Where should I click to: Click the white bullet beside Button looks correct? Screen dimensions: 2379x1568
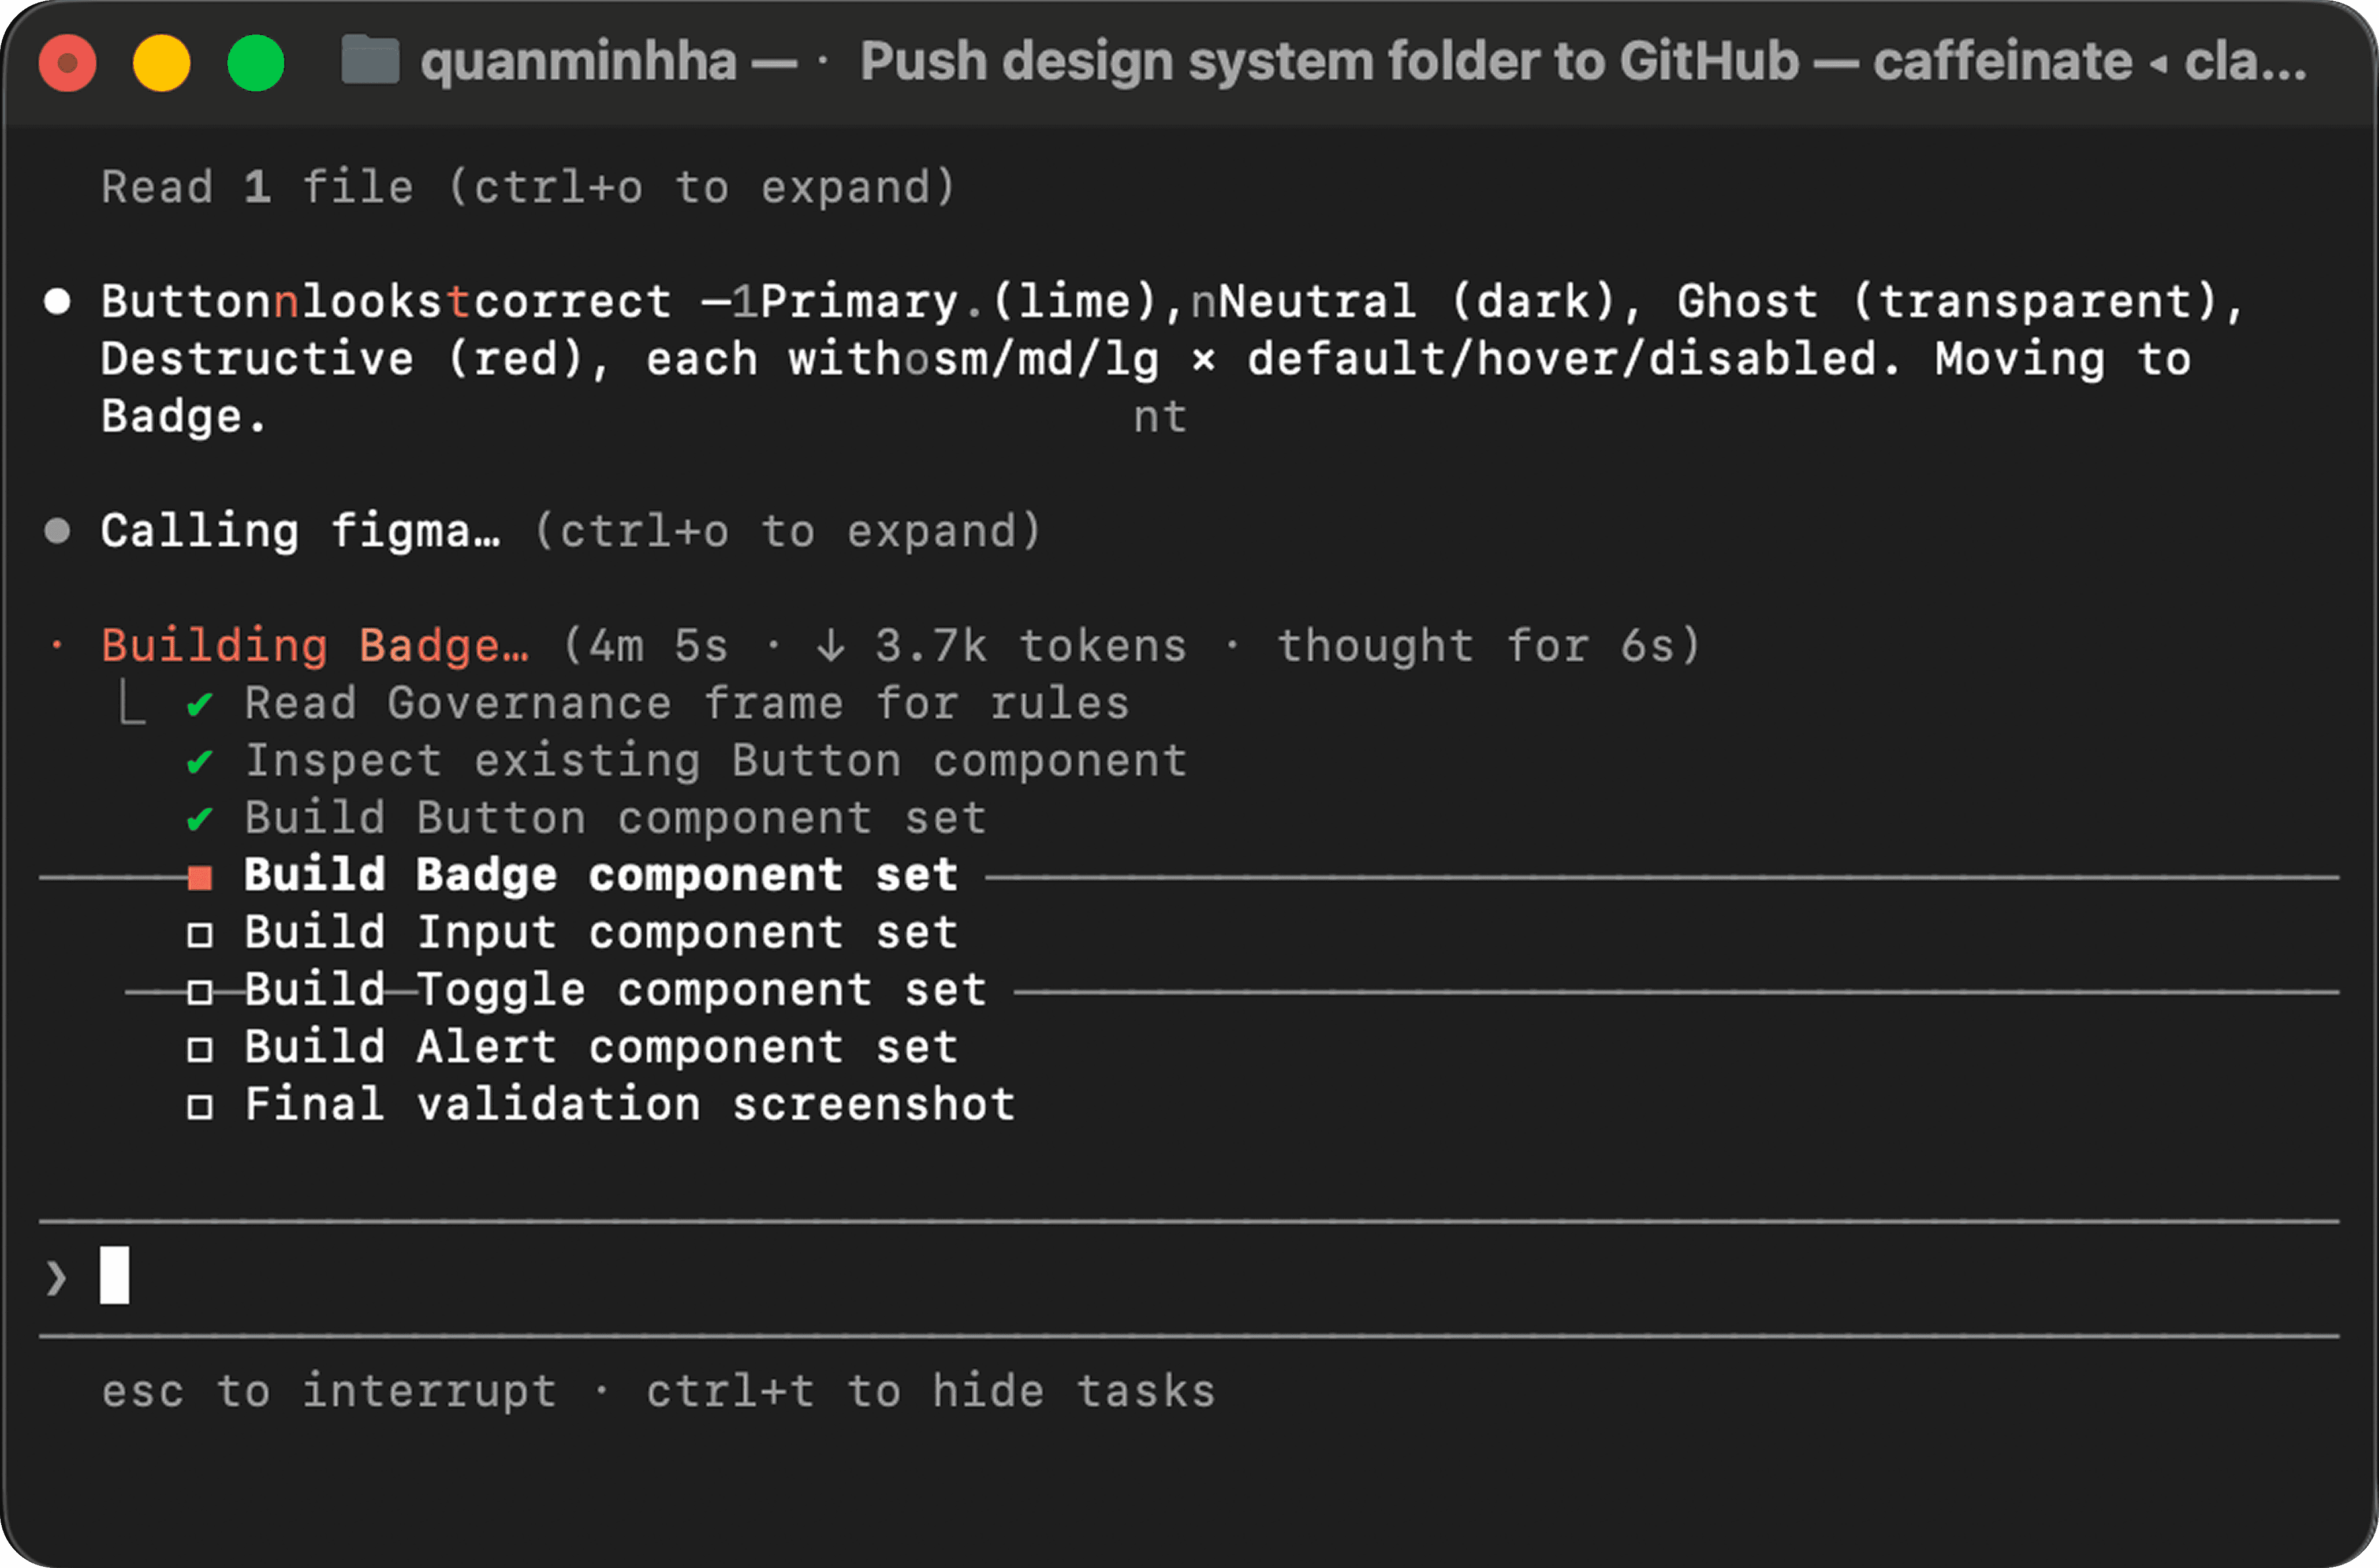(57, 301)
